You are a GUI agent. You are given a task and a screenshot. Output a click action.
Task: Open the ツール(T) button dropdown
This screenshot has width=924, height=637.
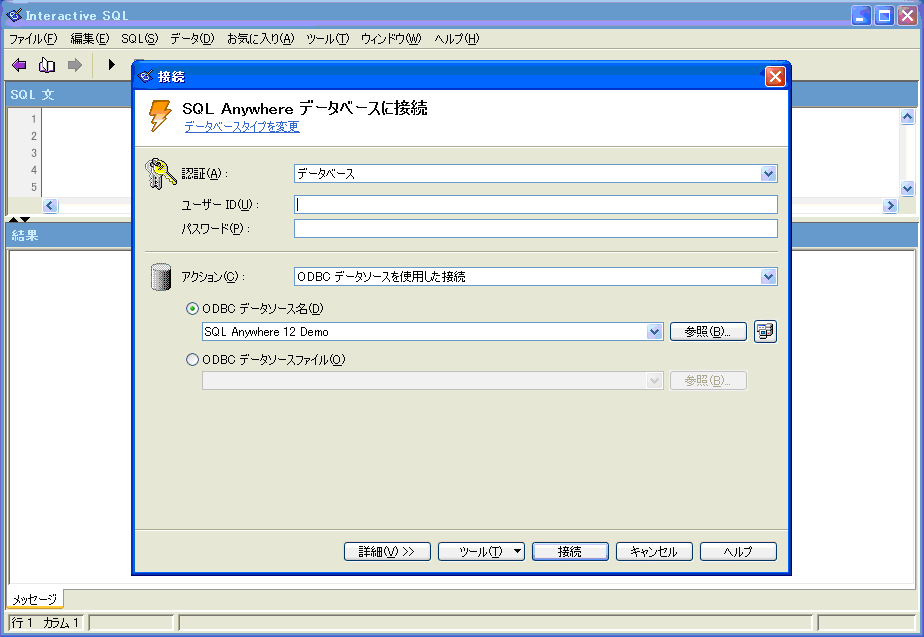(517, 551)
